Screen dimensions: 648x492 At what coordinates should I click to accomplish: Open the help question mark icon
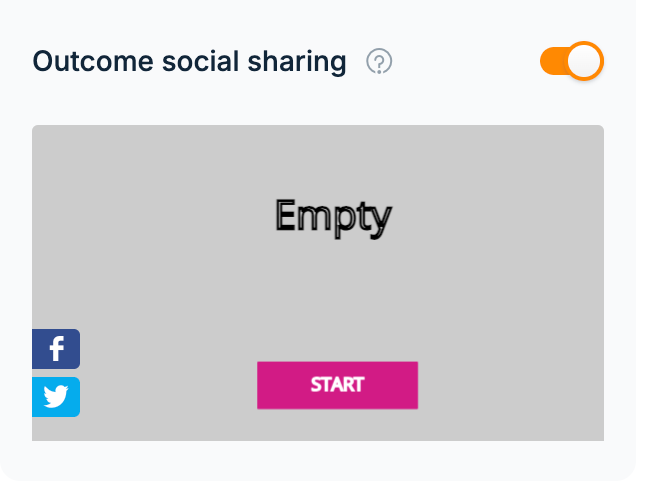[379, 61]
